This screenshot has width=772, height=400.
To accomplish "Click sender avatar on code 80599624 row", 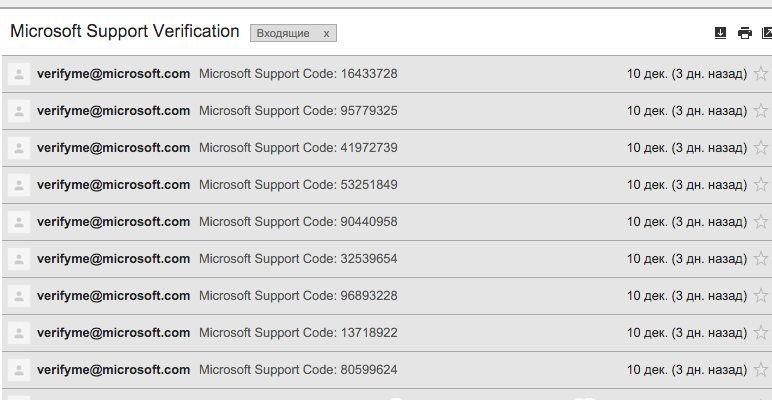I will tap(18, 370).
